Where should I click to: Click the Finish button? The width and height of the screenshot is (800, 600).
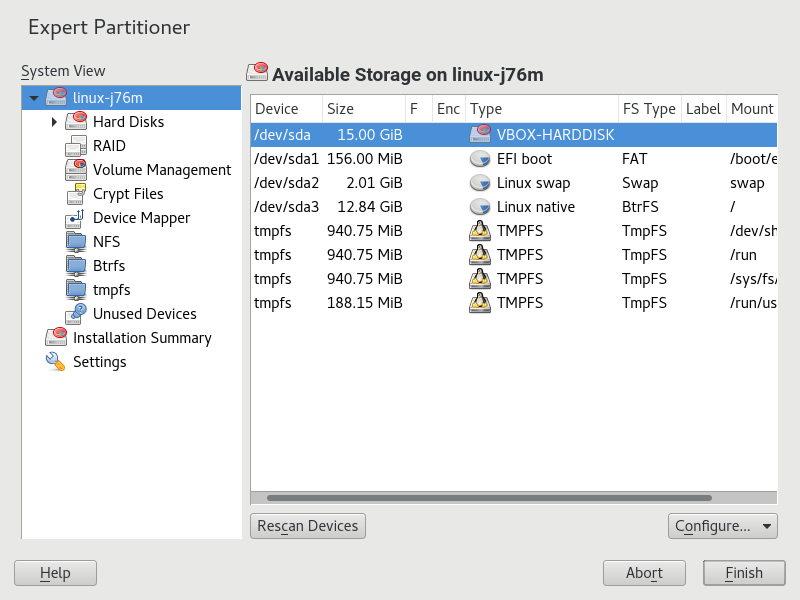(x=743, y=573)
